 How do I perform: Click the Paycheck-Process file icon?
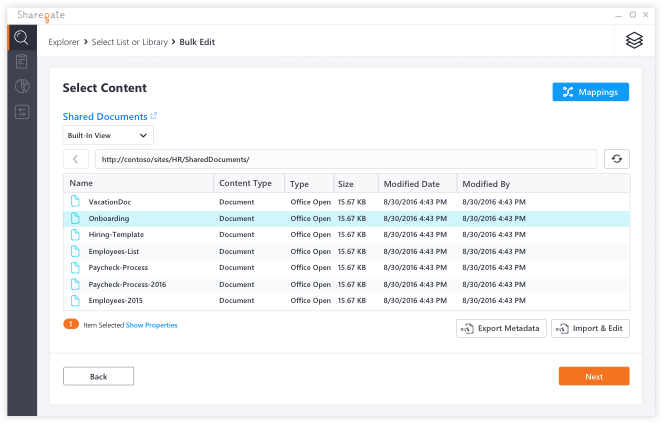pos(75,267)
